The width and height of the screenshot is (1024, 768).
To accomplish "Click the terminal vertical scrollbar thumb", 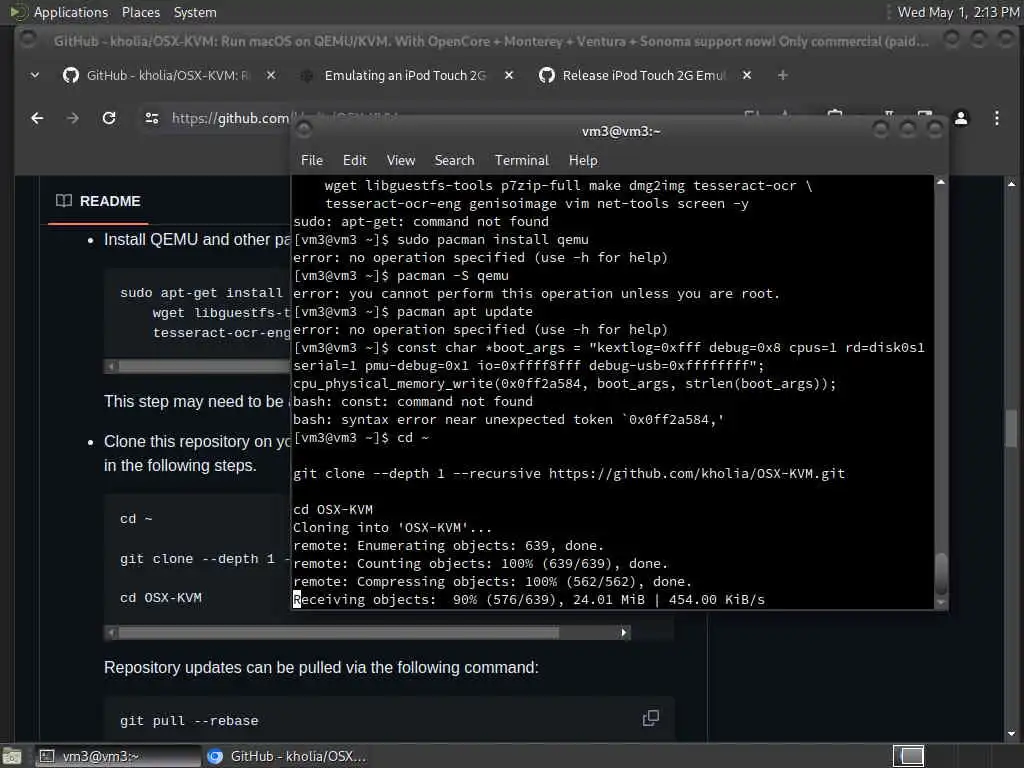I will pyautogui.click(x=941, y=573).
